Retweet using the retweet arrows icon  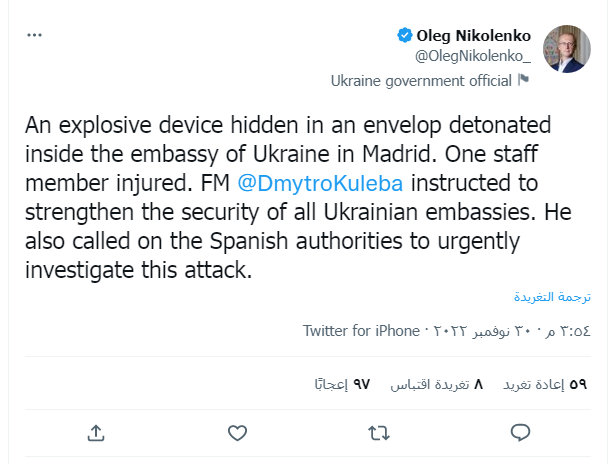click(x=379, y=432)
